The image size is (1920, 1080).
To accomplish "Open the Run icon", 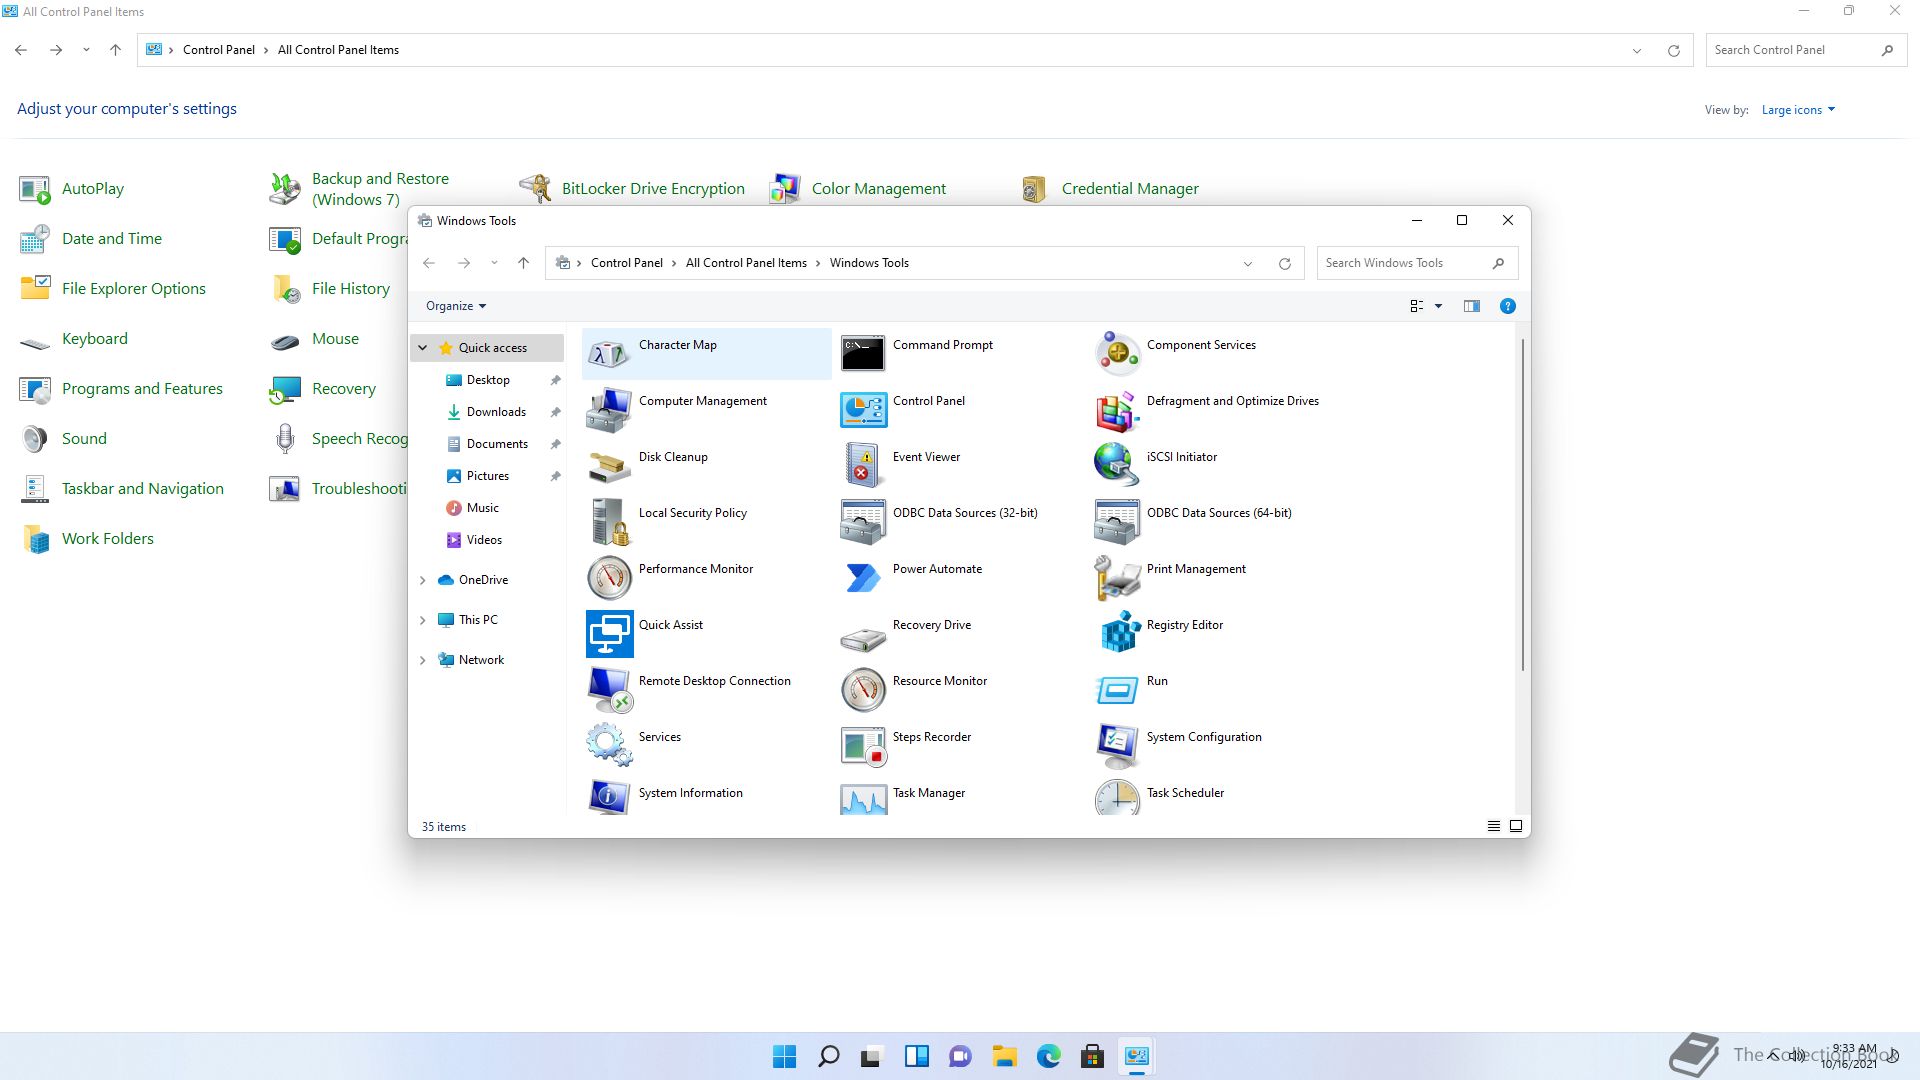I will click(1117, 689).
